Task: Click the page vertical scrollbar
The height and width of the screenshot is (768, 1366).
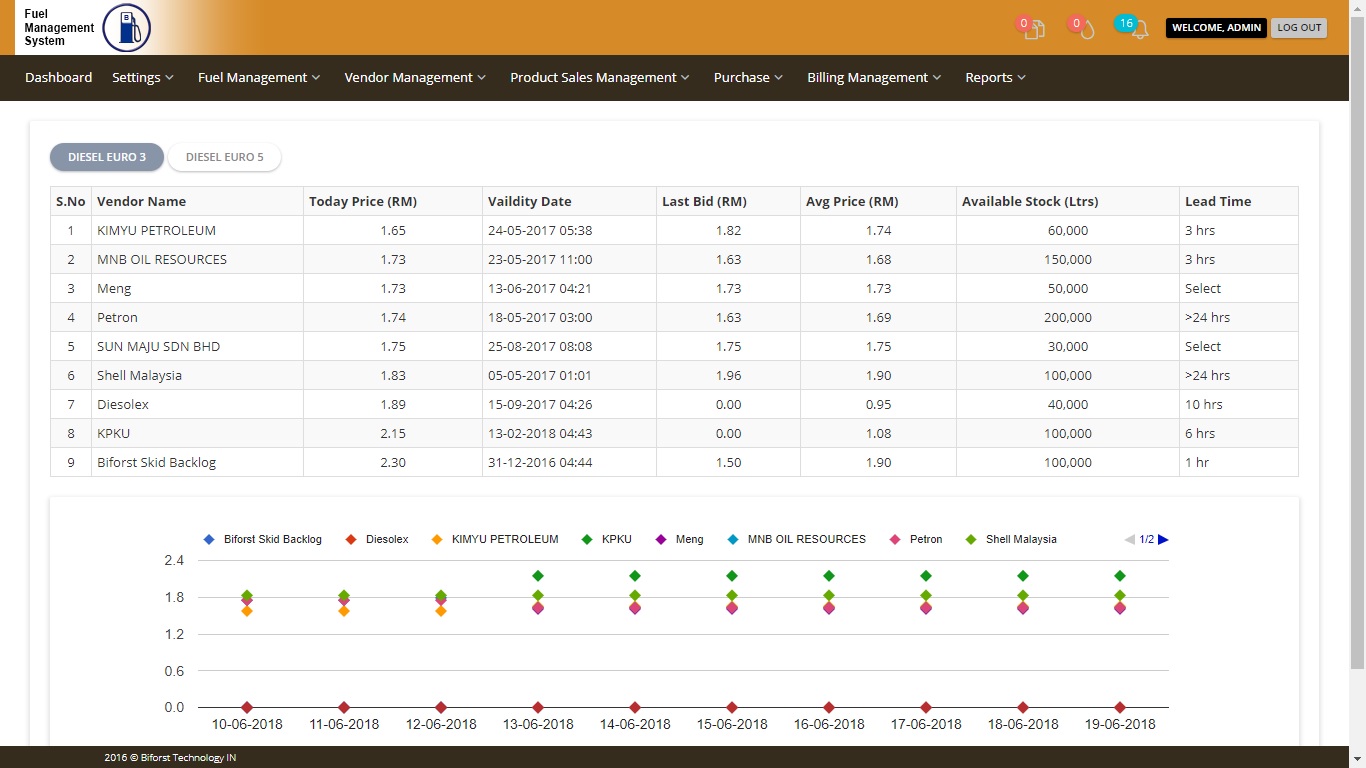Action: 1357,340
